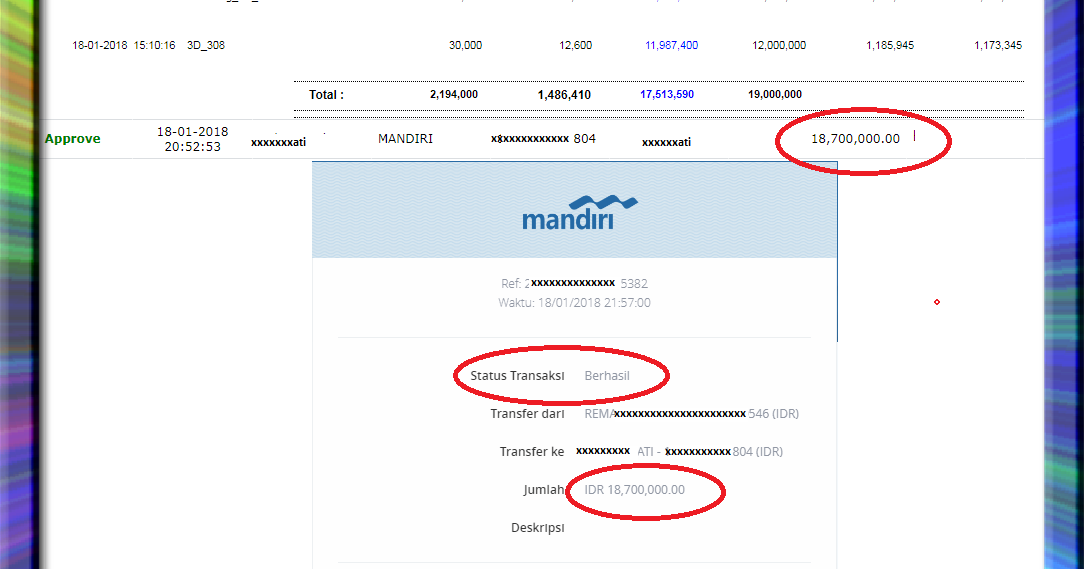Click the value 12,000,000 in the 3D_308 row
Image resolution: width=1084 pixels, height=569 pixels.
779,45
